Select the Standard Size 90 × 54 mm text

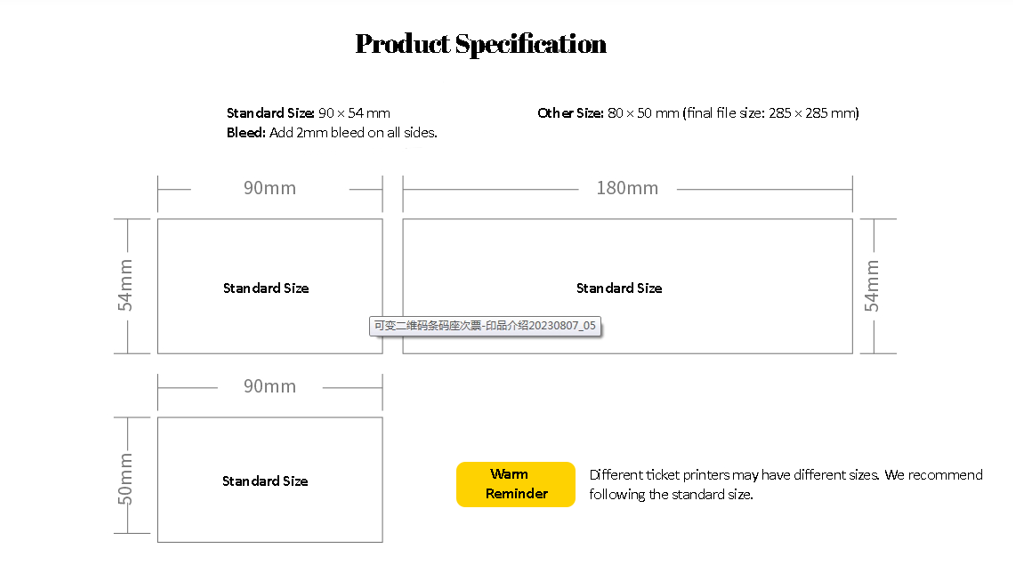click(x=308, y=113)
